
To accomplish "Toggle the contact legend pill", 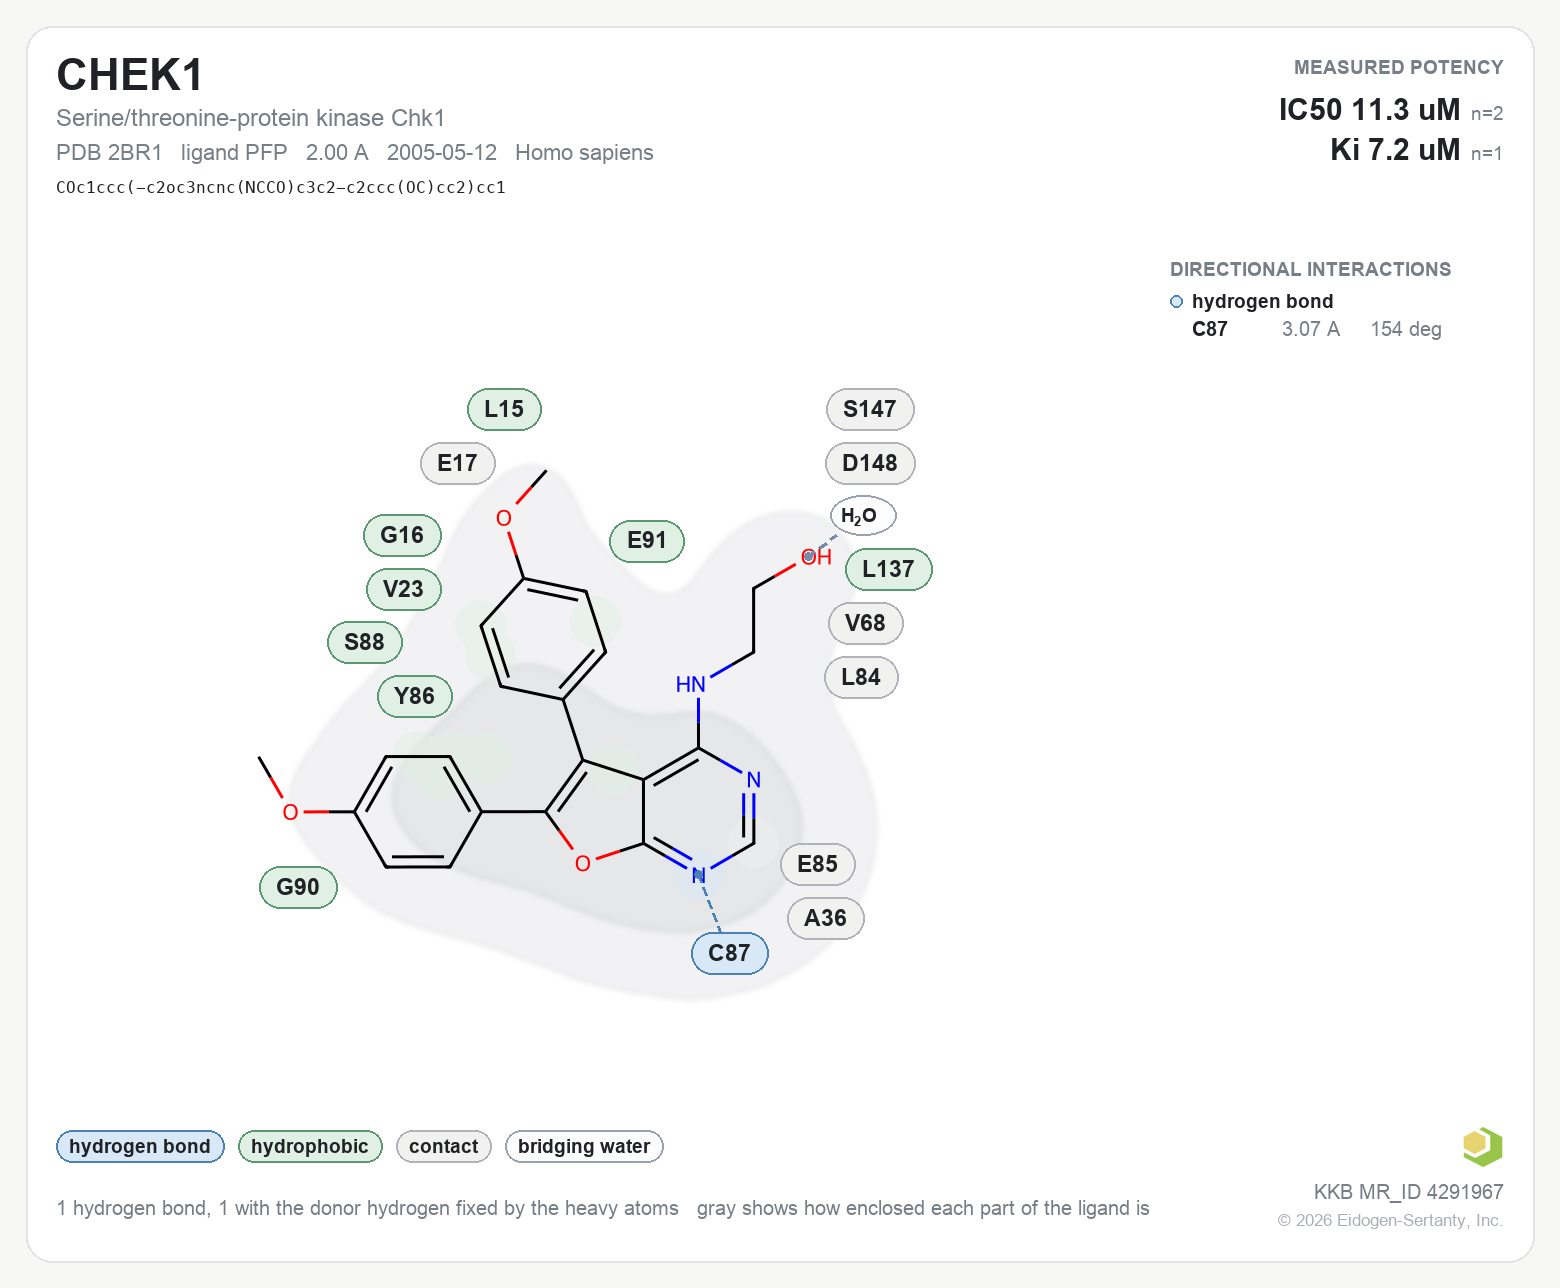I will tap(444, 1146).
